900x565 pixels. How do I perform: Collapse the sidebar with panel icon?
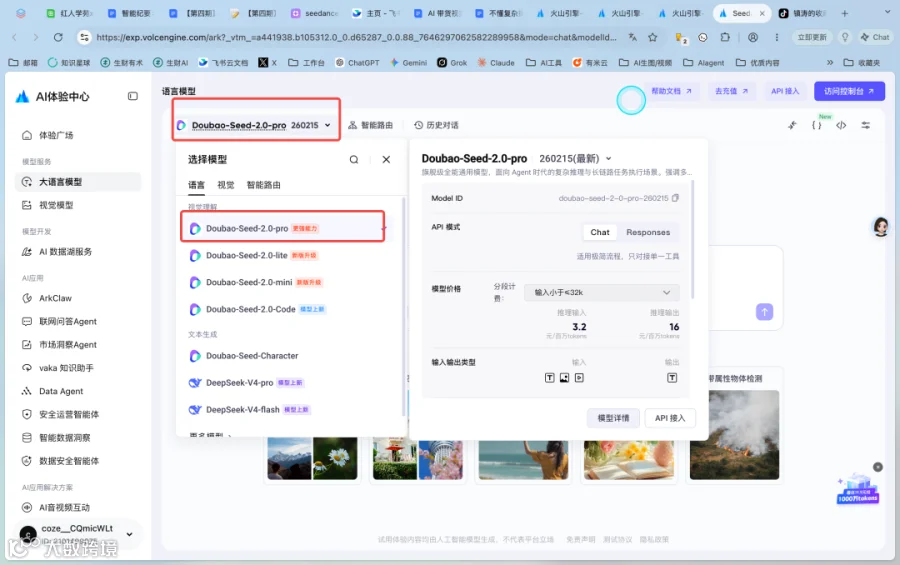pos(133,96)
